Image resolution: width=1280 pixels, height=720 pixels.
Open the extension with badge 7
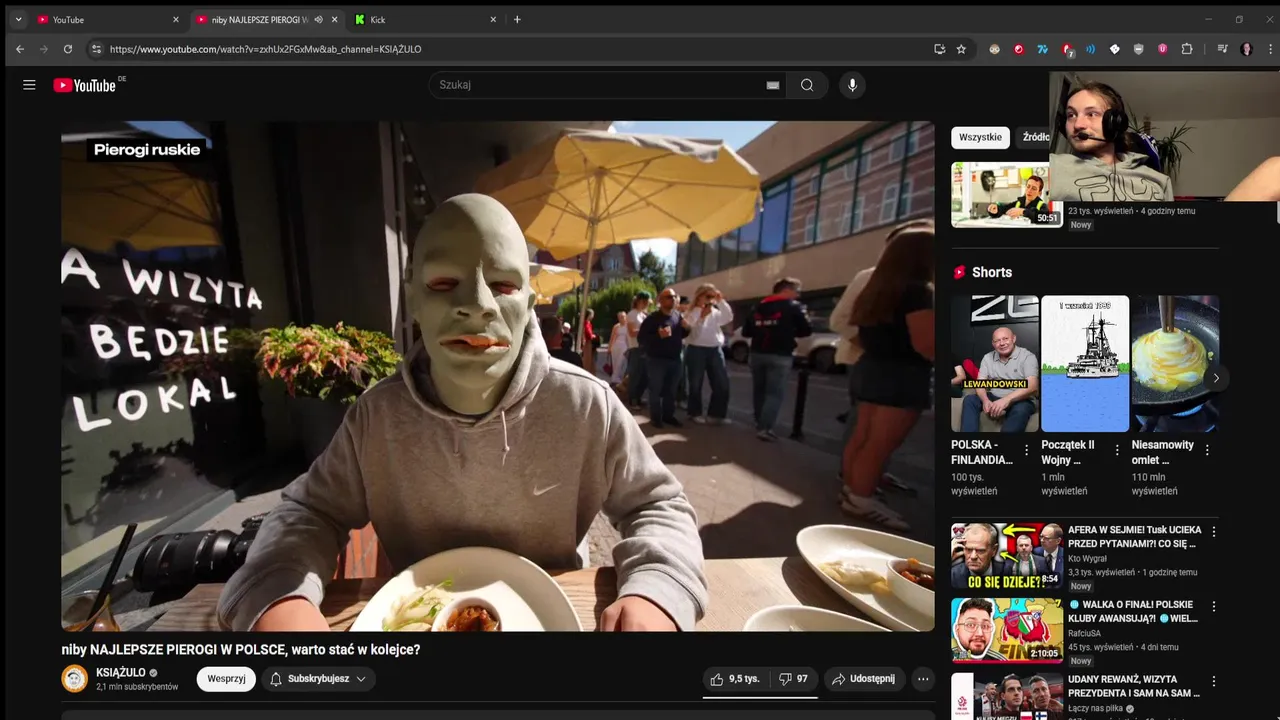click(1067, 49)
